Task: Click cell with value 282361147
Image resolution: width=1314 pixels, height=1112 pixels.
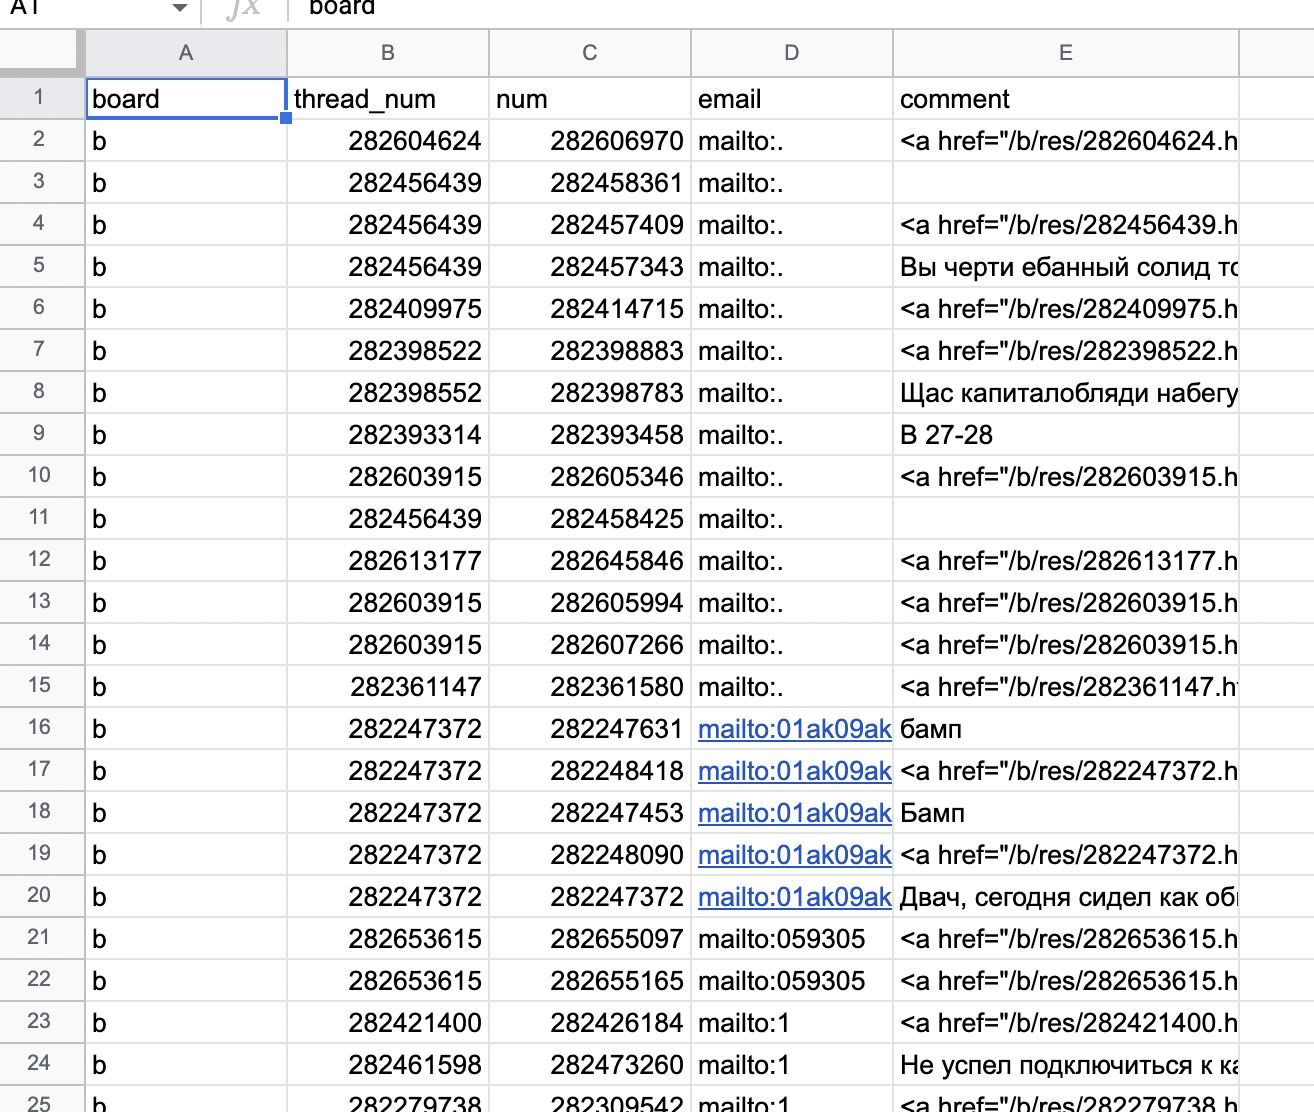Action: tap(388, 687)
